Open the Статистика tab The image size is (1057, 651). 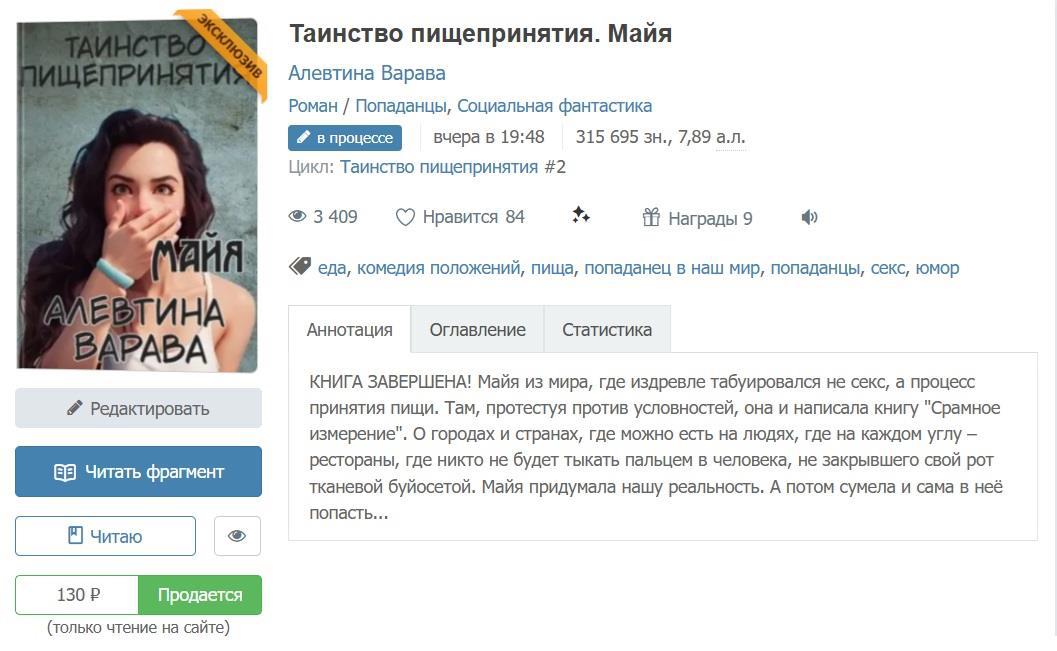click(x=607, y=330)
